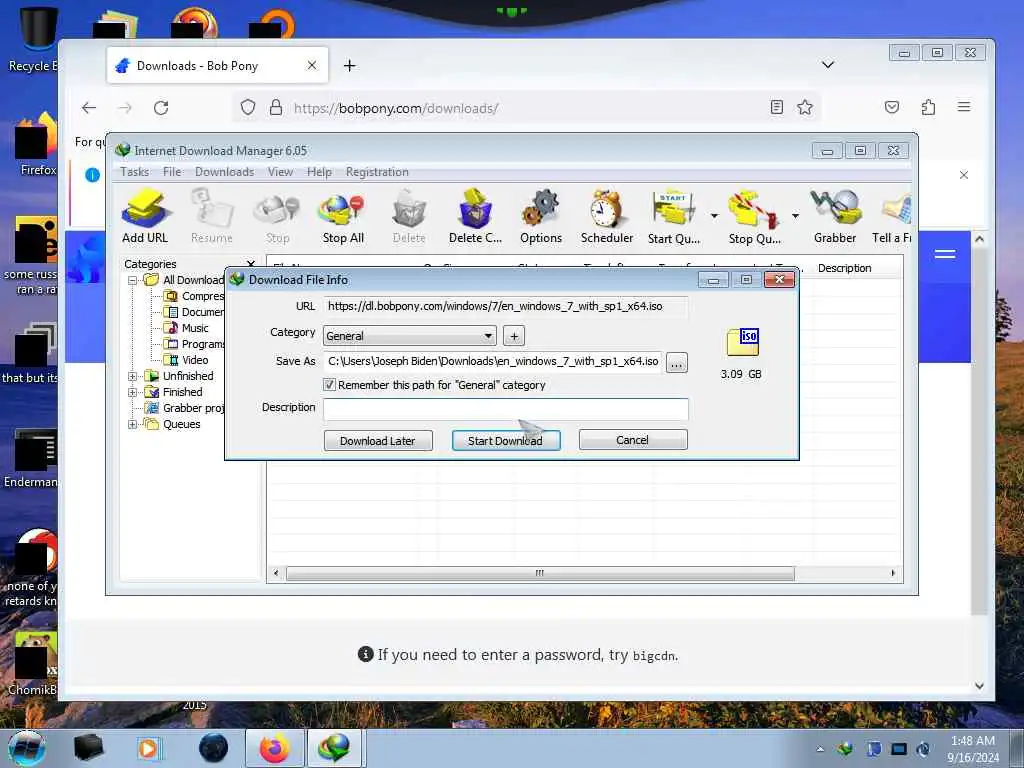Click the Save to Pocket icon
The width and height of the screenshot is (1024, 768).
892,107
